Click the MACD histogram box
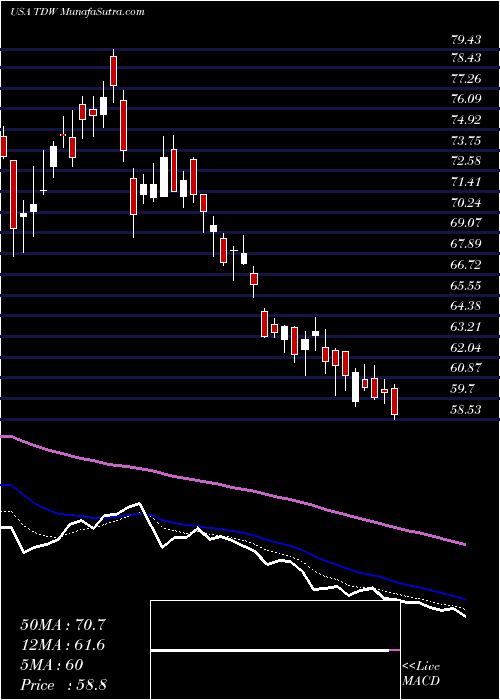 tap(276, 650)
